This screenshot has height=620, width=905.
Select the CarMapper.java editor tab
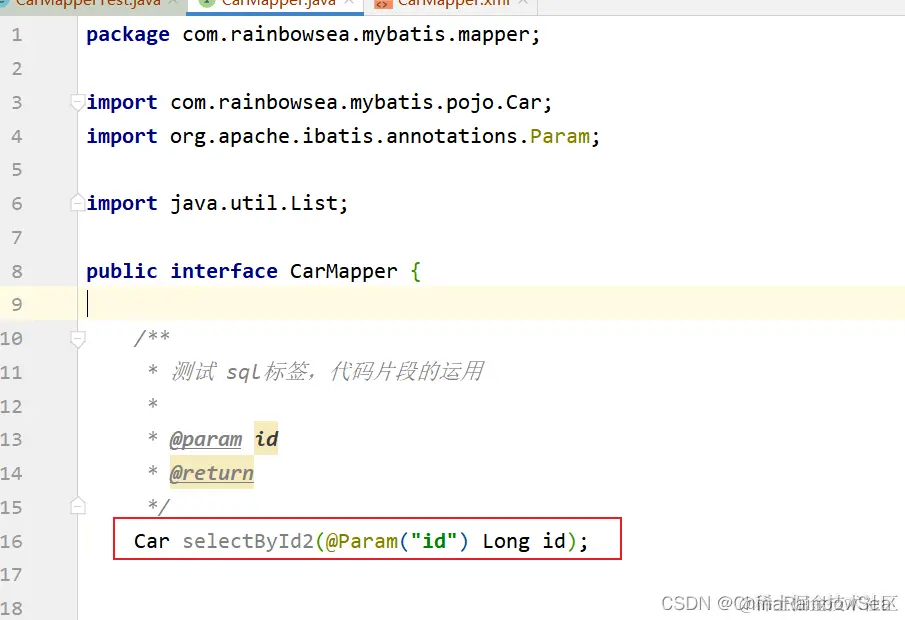(x=275, y=4)
